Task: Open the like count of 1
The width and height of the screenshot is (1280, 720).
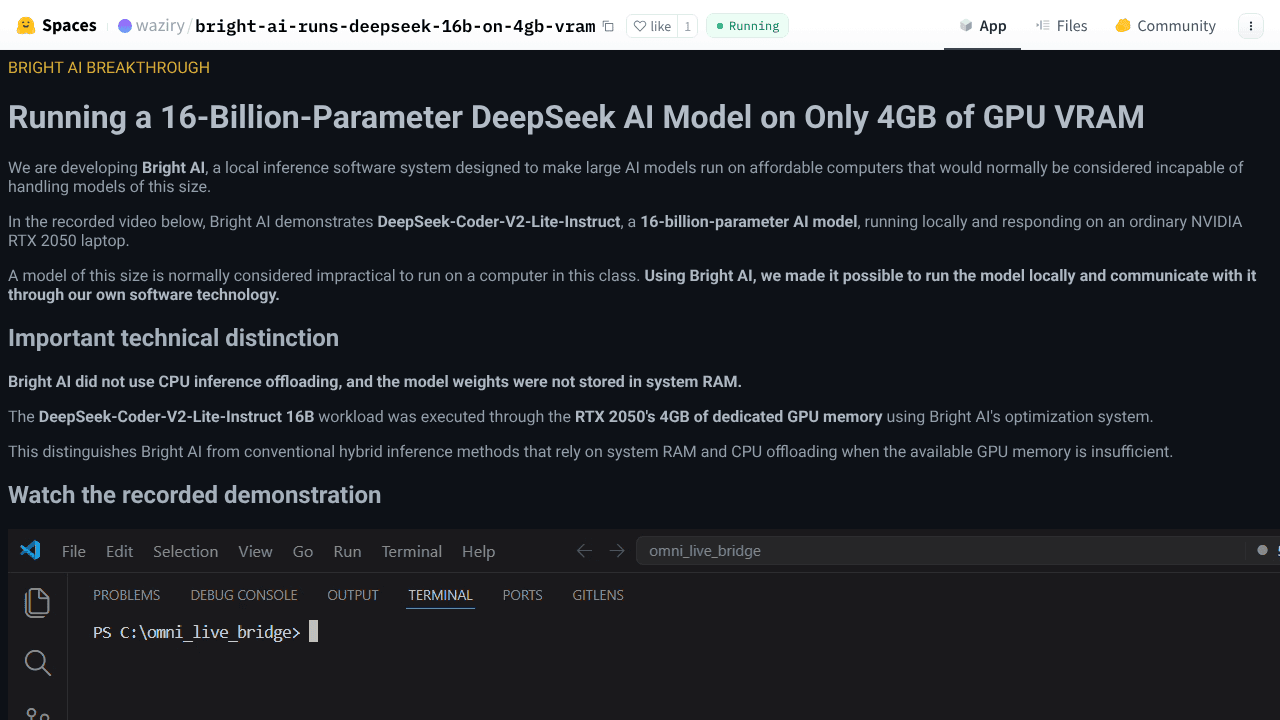Action: point(687,26)
